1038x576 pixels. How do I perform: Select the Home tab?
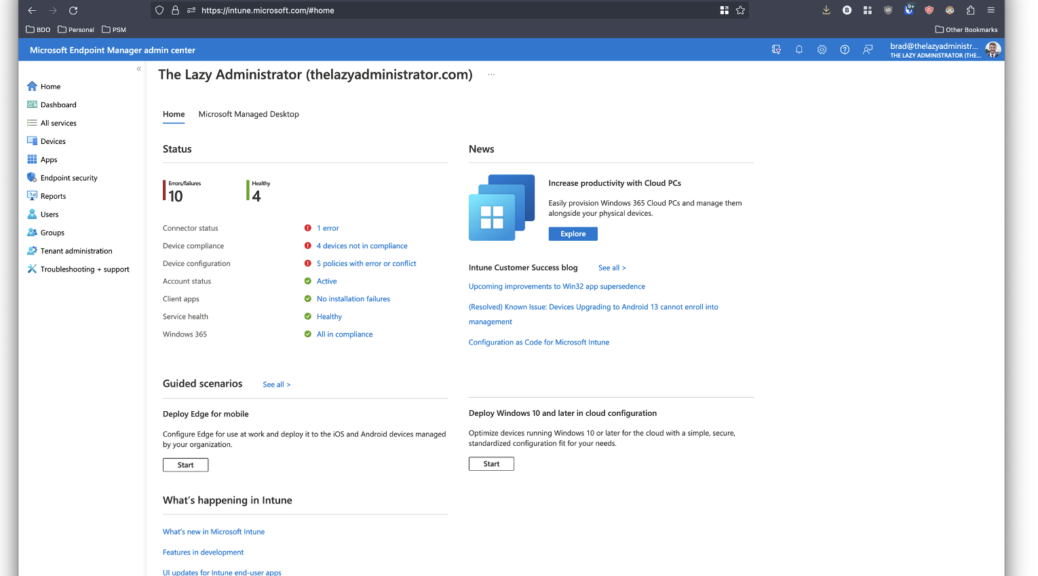173,114
